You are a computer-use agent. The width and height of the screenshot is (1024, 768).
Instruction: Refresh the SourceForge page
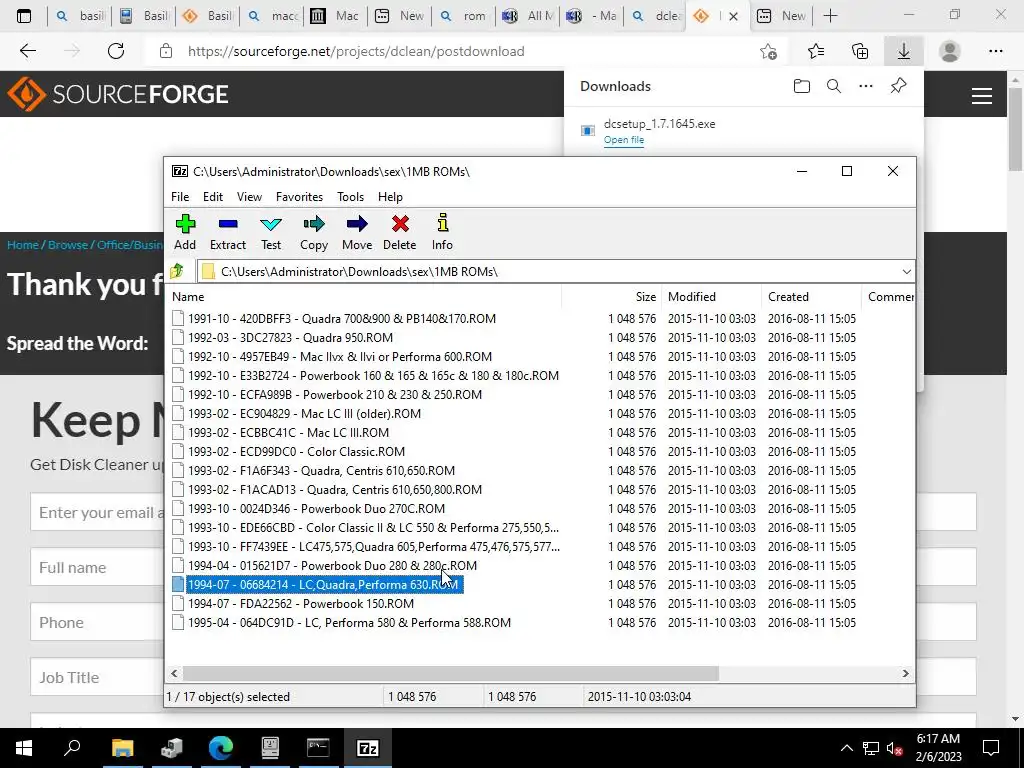[x=116, y=51]
